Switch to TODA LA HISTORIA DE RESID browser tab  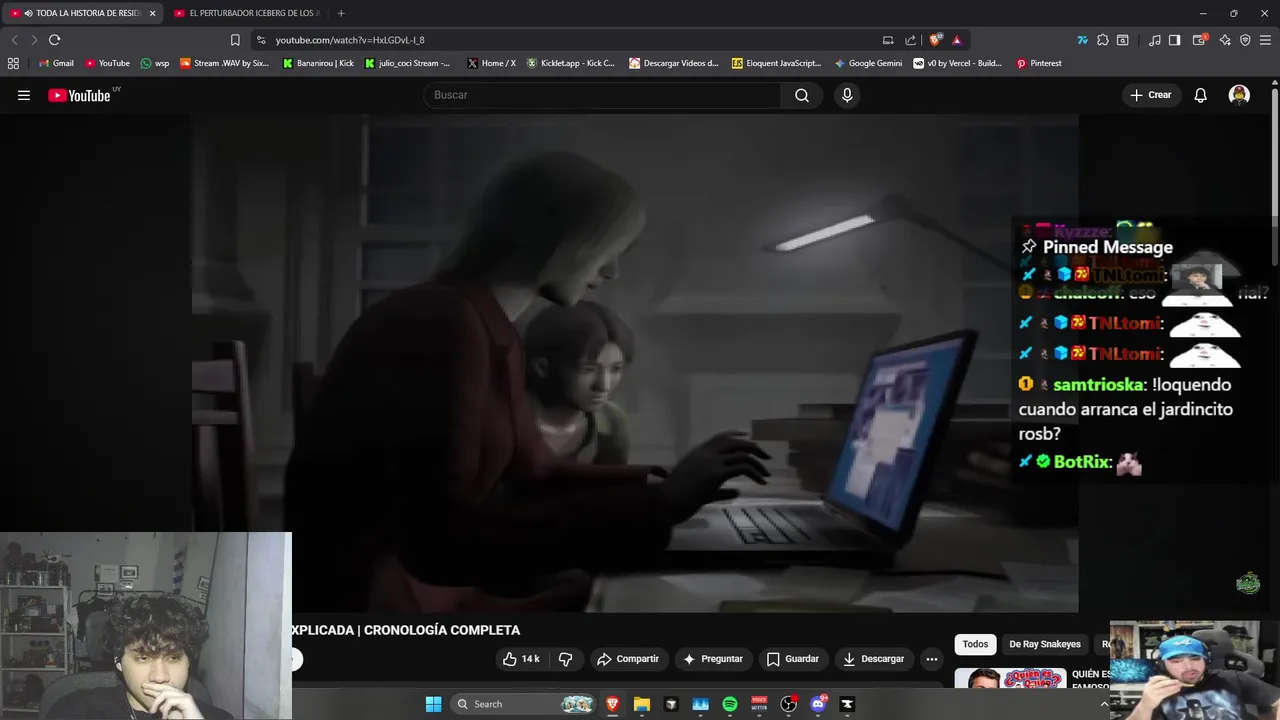[x=80, y=13]
